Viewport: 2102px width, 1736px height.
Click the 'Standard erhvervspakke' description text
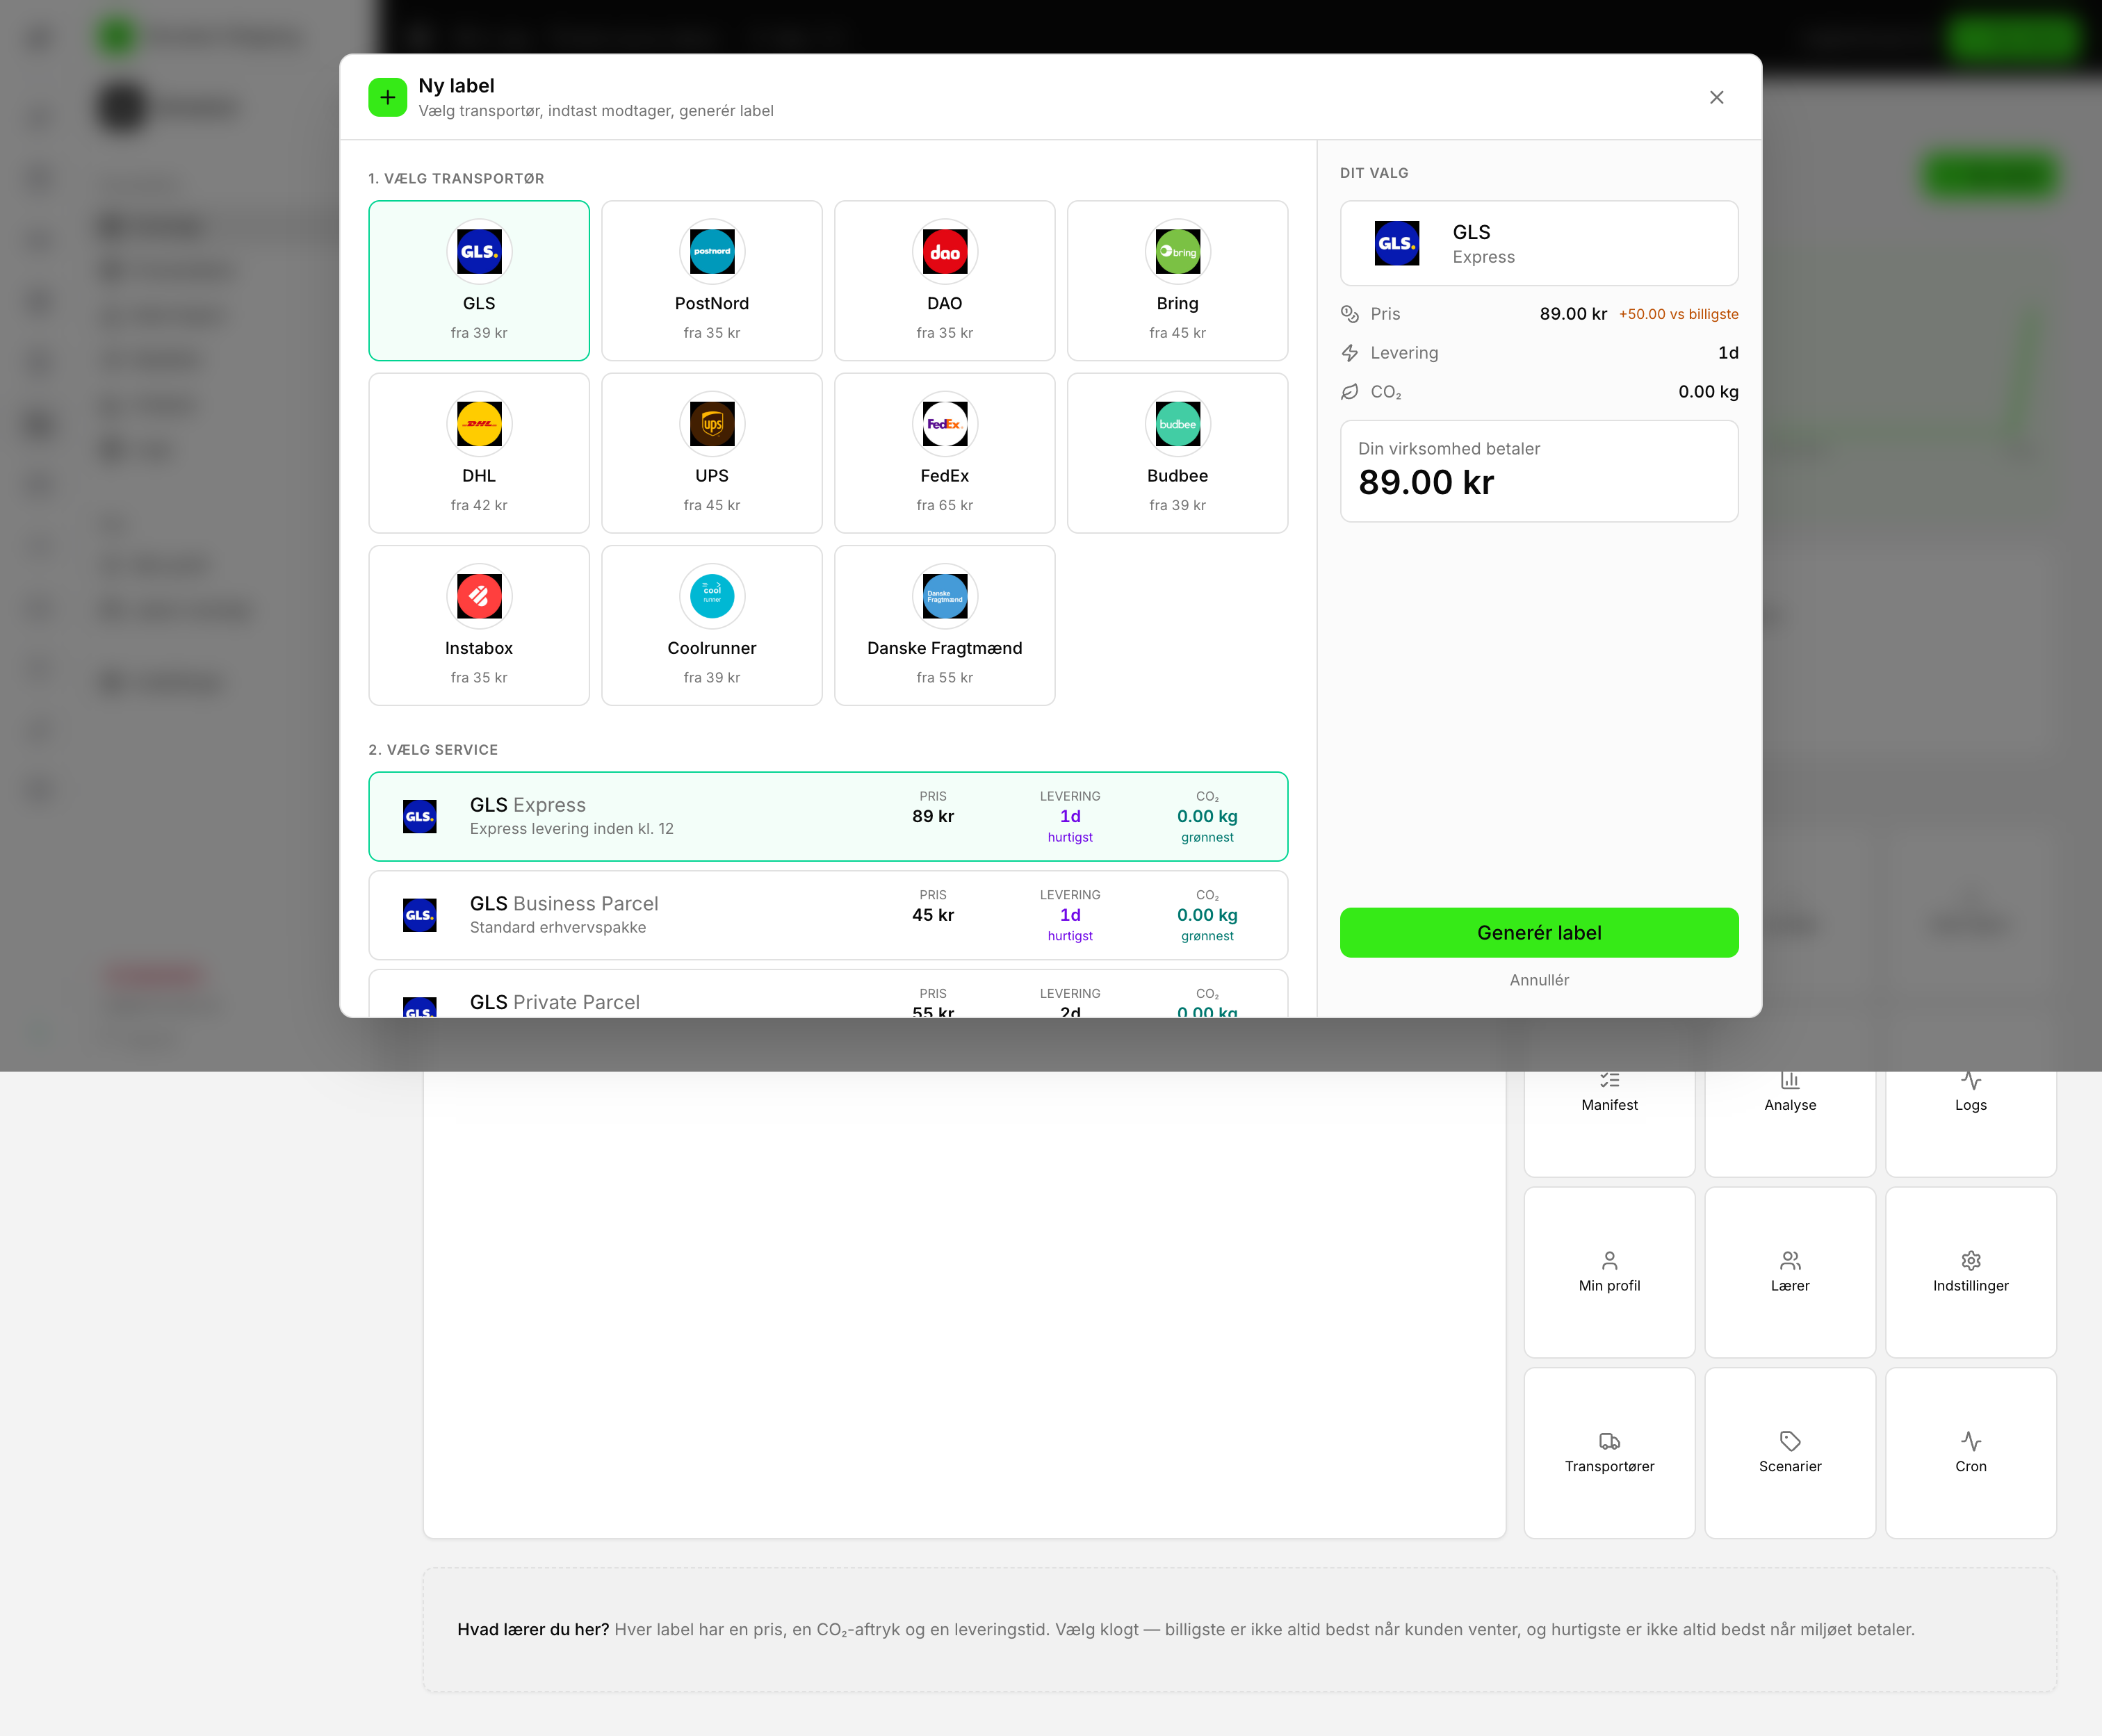(x=558, y=928)
